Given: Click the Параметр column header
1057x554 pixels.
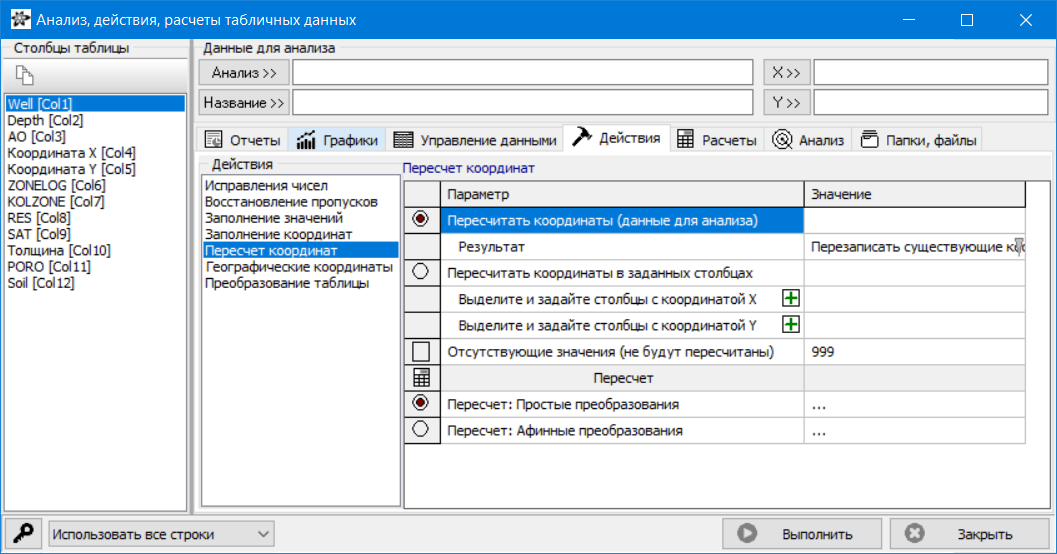Looking at the screenshot, I should click(622, 194).
